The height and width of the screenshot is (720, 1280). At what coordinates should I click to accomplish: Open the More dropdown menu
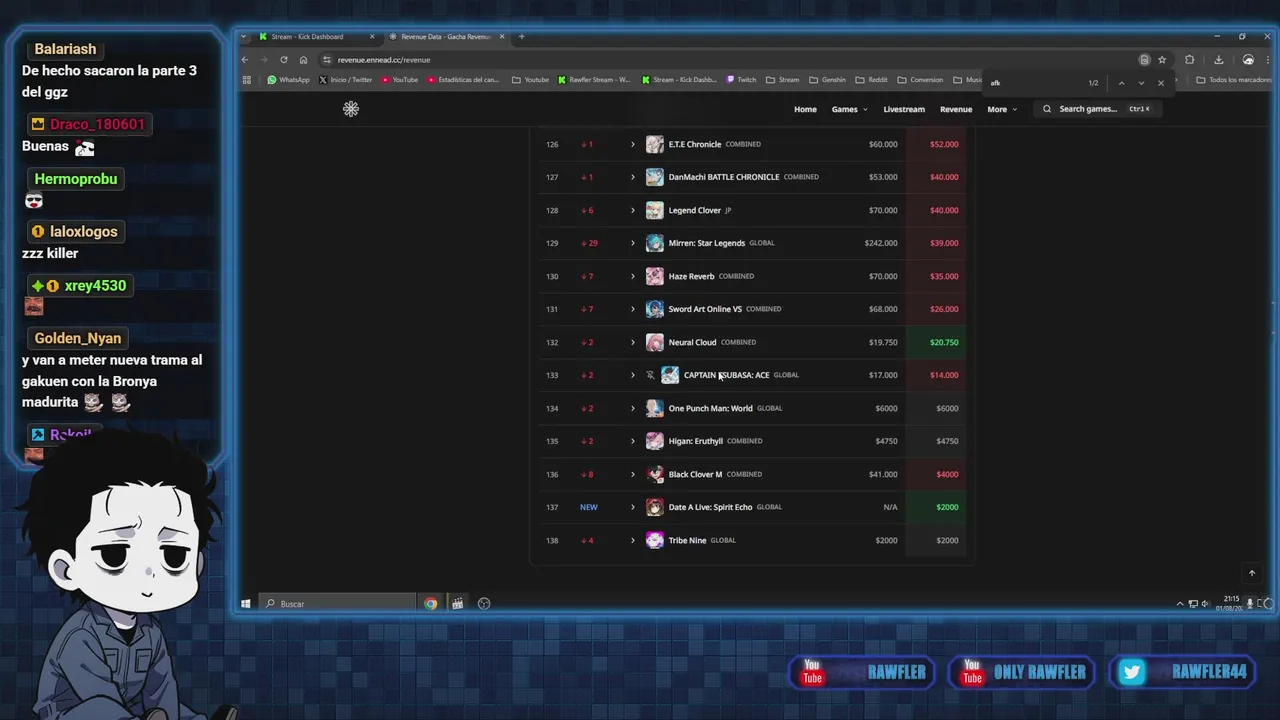pyautogui.click(x=1002, y=109)
